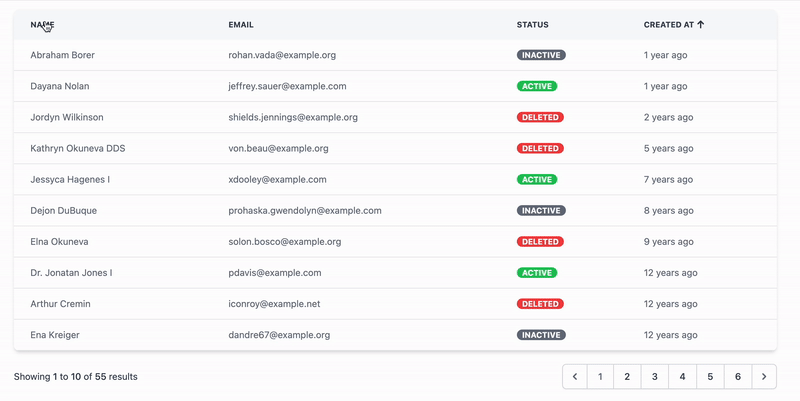Select page 4 in pagination
Image resolution: width=800 pixels, height=401 pixels.
(x=683, y=377)
